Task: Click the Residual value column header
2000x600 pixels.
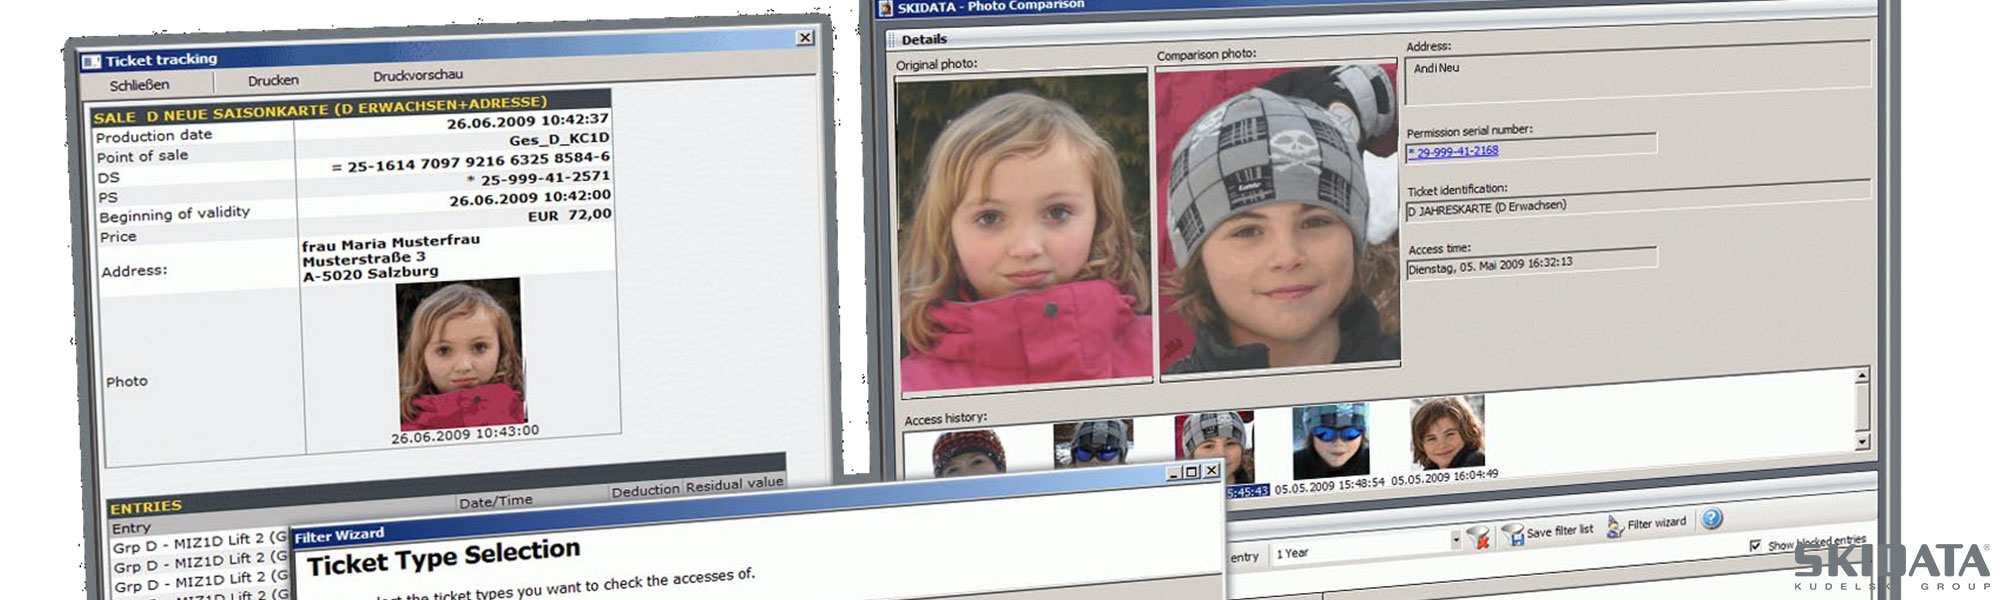Action: [x=734, y=484]
